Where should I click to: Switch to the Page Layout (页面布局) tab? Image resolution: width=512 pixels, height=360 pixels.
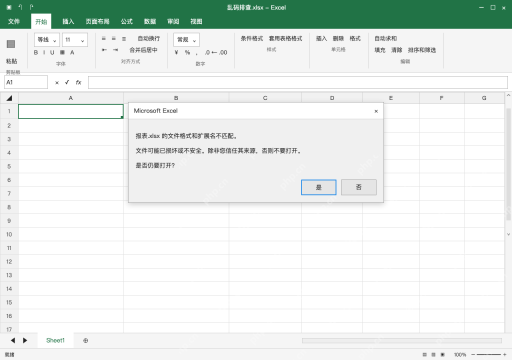point(97,22)
